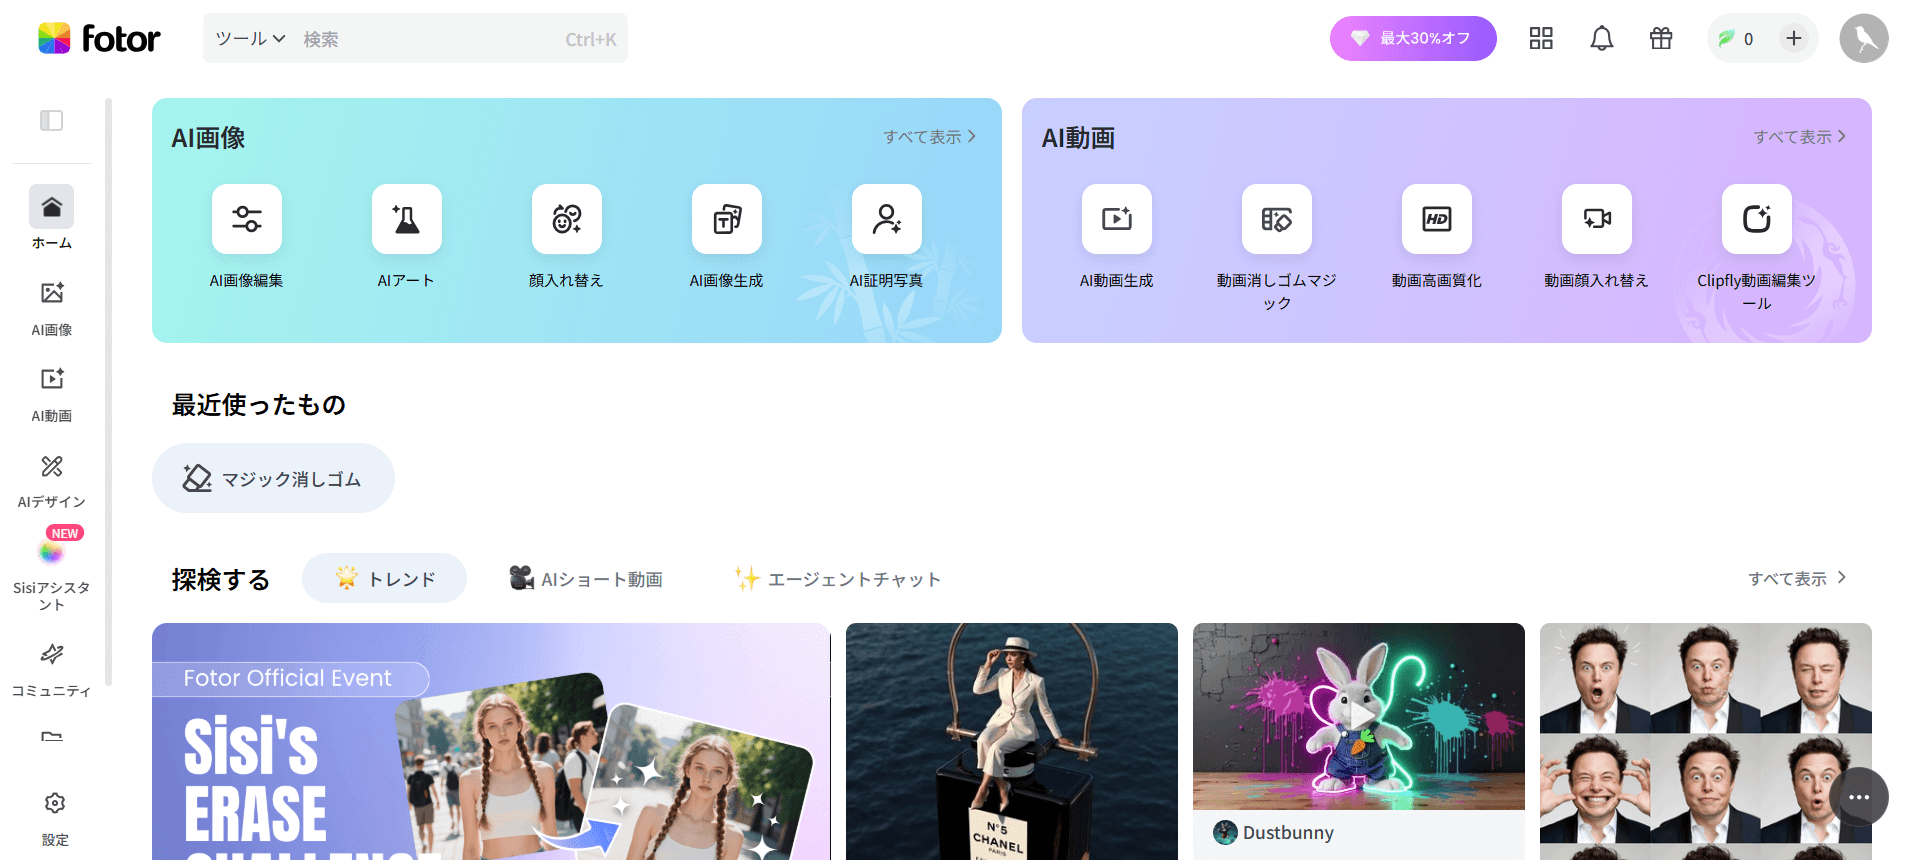The image size is (1905, 860).
Task: Toggle the sidebar collapse panel icon
Action: (51, 121)
